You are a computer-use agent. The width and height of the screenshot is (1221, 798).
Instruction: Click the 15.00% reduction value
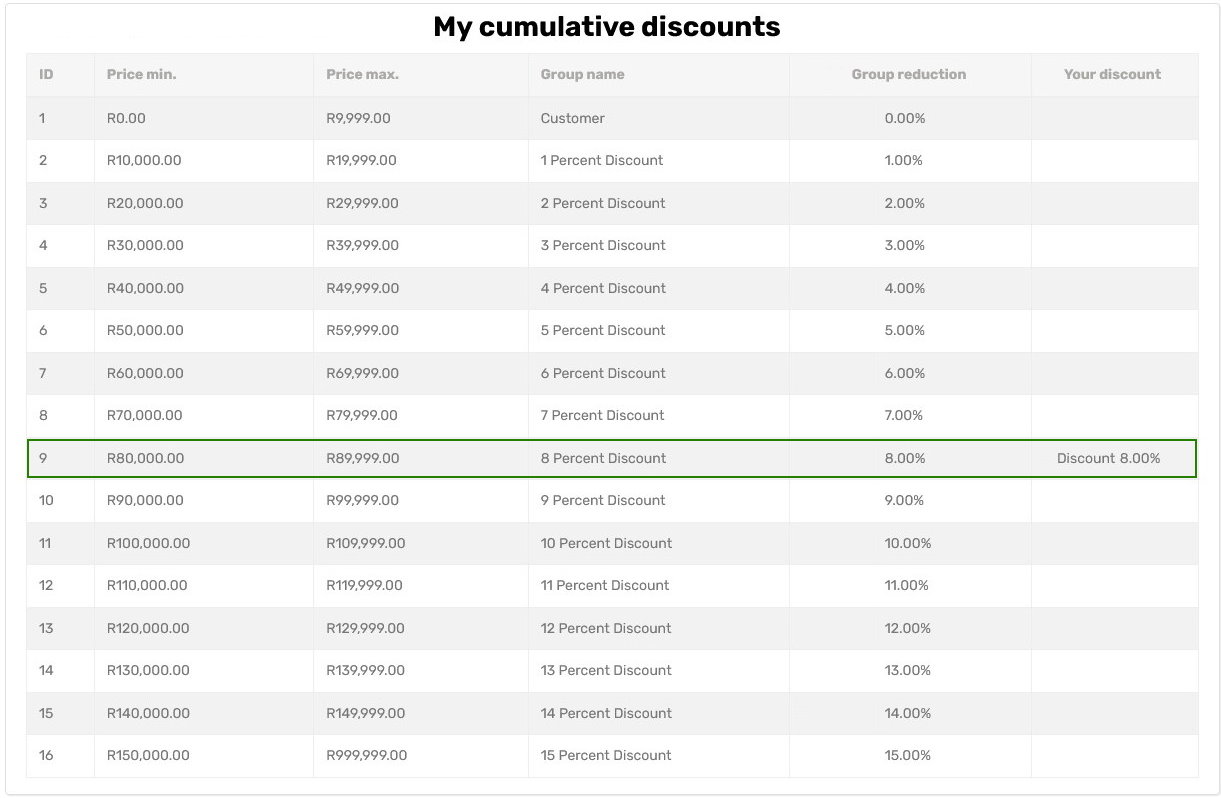click(908, 755)
